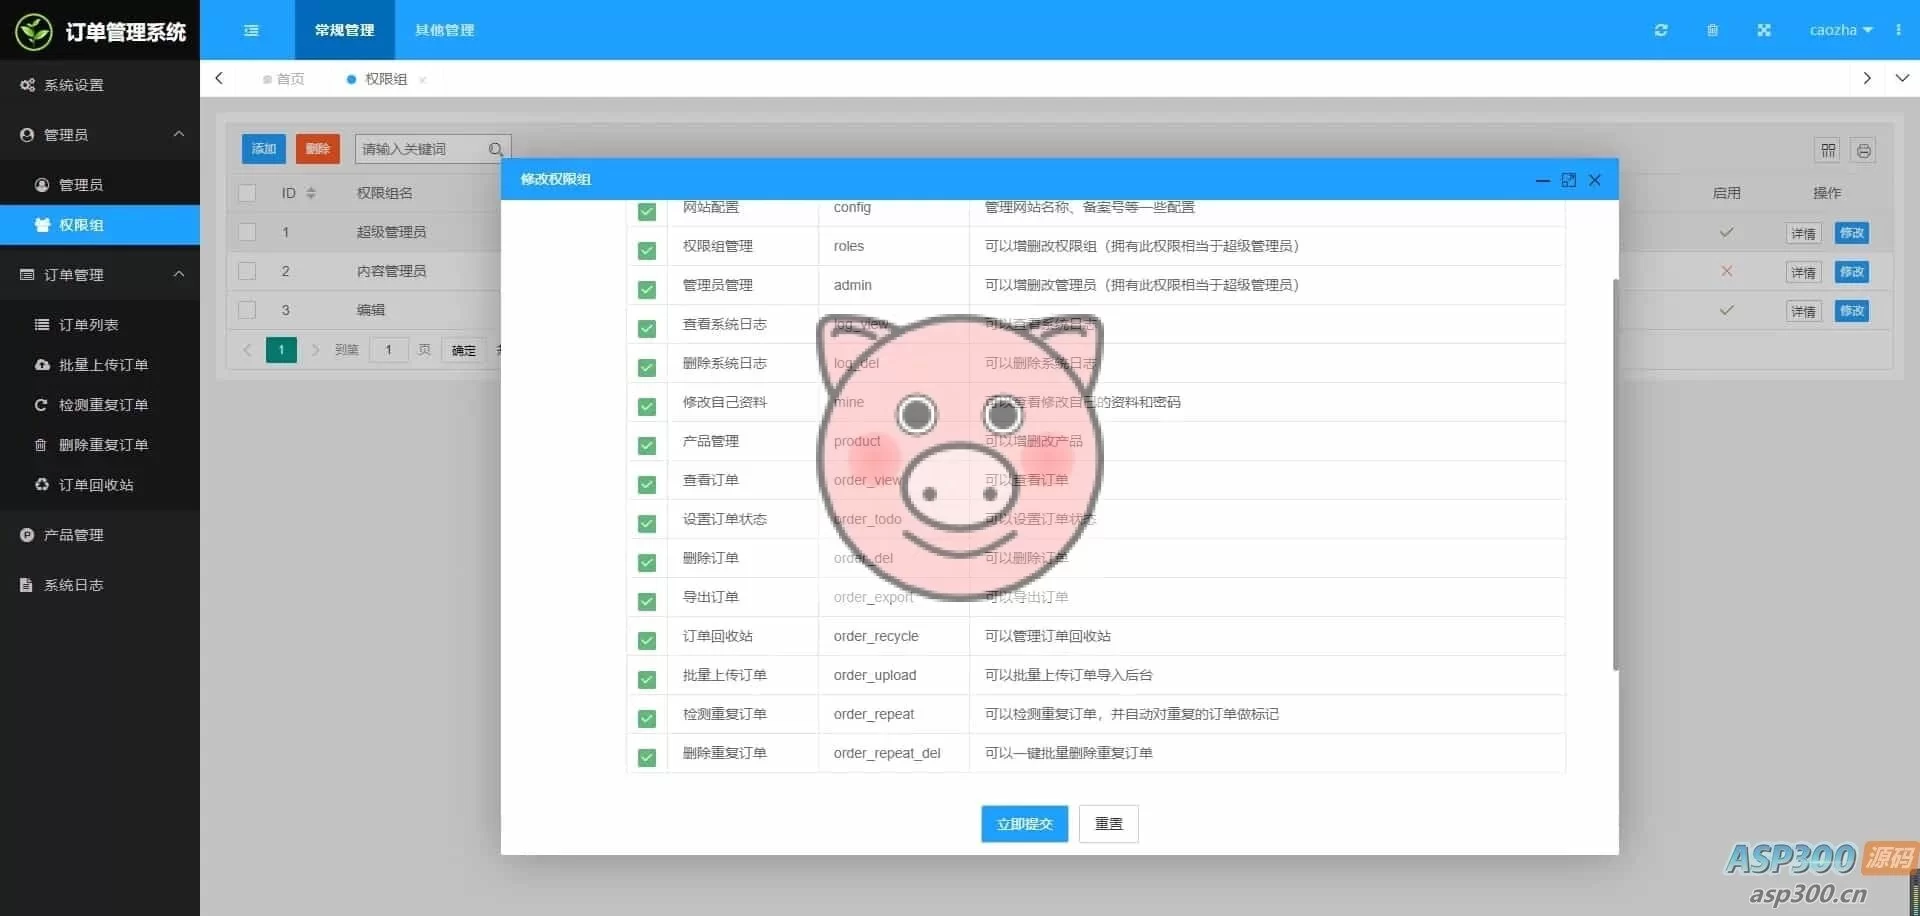The height and width of the screenshot is (916, 1920).
Task: Uncheck 删除重复订单 permission checkbox
Action: pos(647,757)
